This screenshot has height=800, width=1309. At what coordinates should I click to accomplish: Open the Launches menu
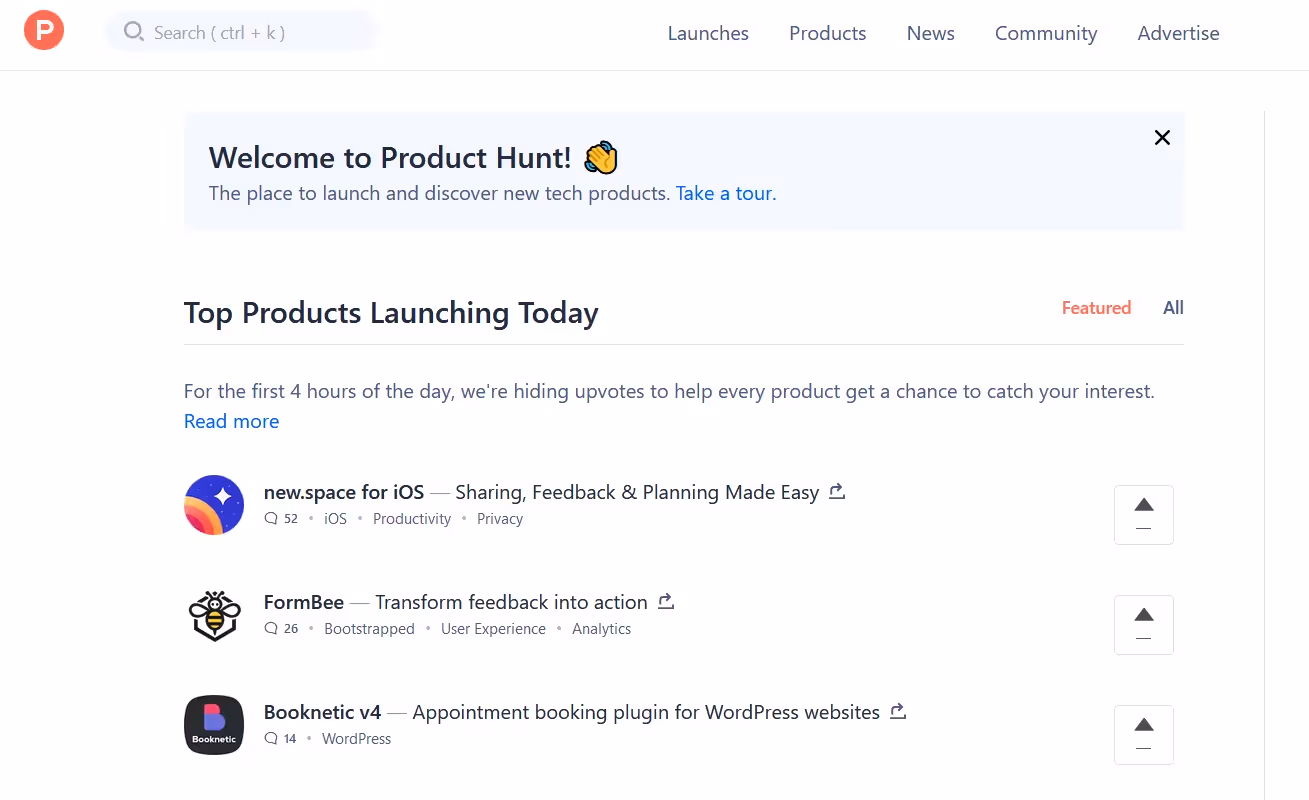[x=708, y=33]
